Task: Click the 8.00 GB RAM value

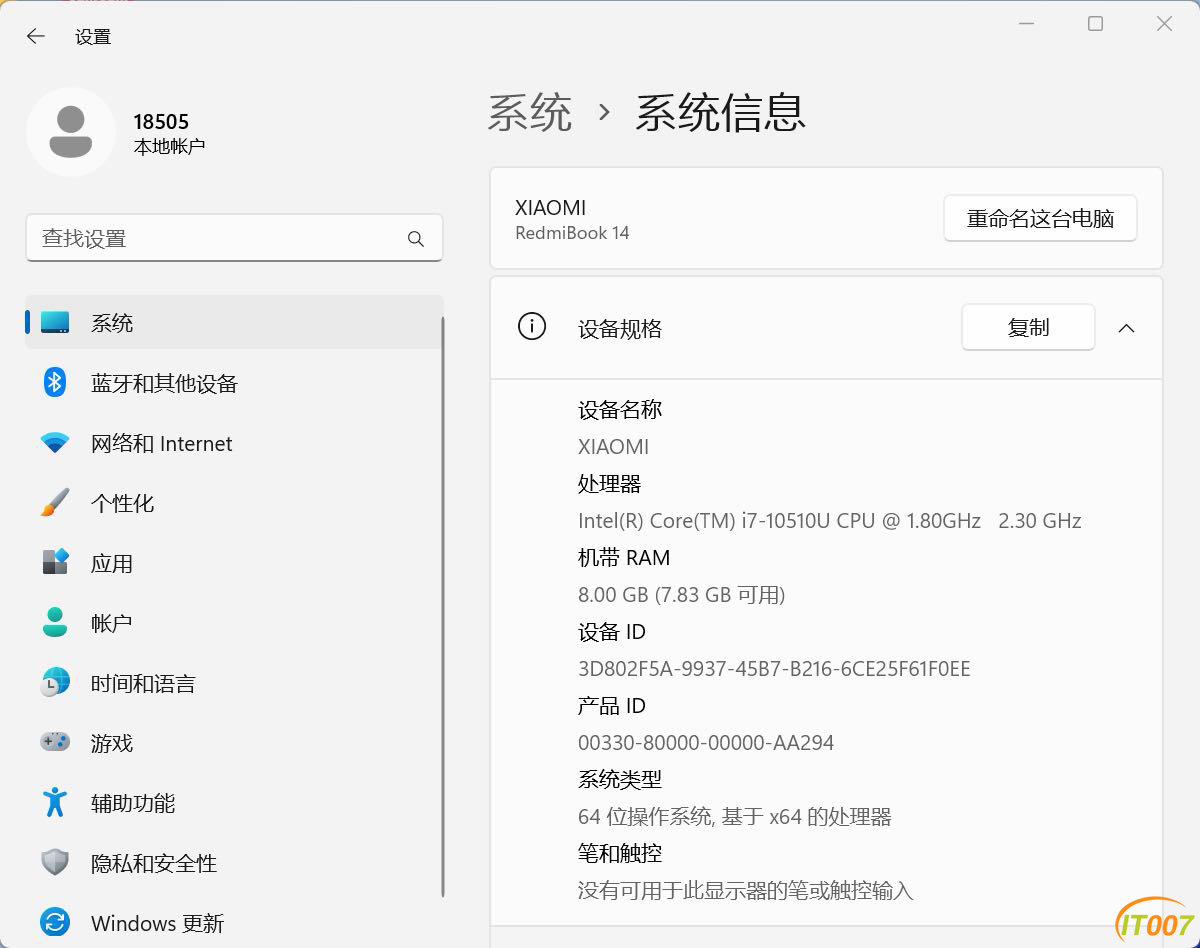Action: pyautogui.click(x=681, y=594)
